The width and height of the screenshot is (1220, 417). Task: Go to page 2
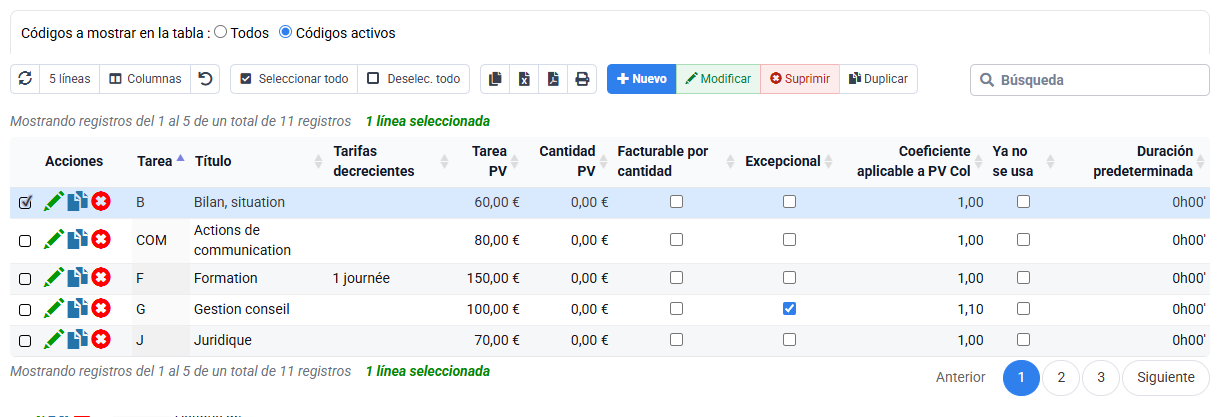pyautogui.click(x=1061, y=377)
